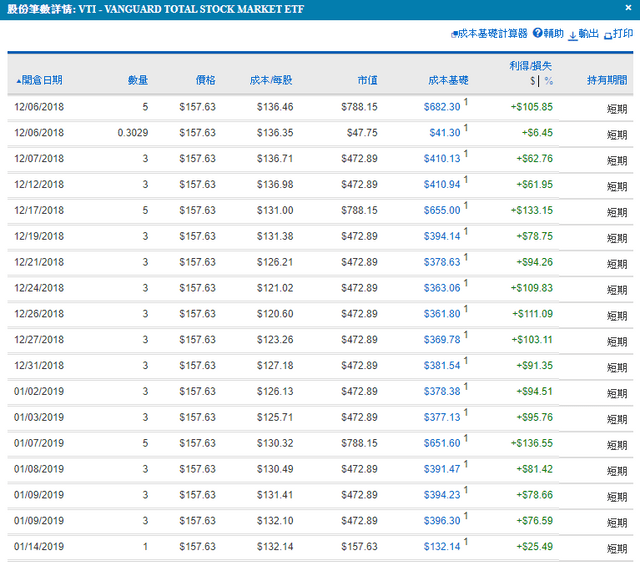Viewport: 640px width, 562px height.
Task: Select gain value +$111.09
Action: point(532,314)
